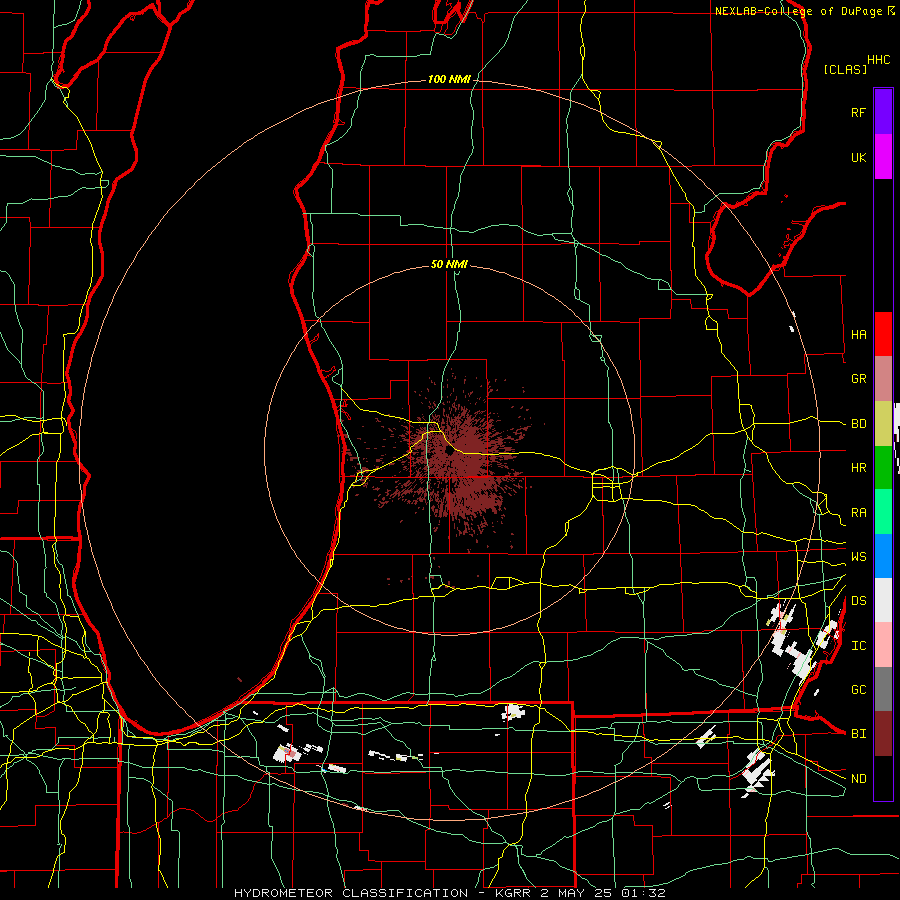Click the ND black legend swatch
The width and height of the screenshot is (900, 900).
pyautogui.click(x=883, y=778)
